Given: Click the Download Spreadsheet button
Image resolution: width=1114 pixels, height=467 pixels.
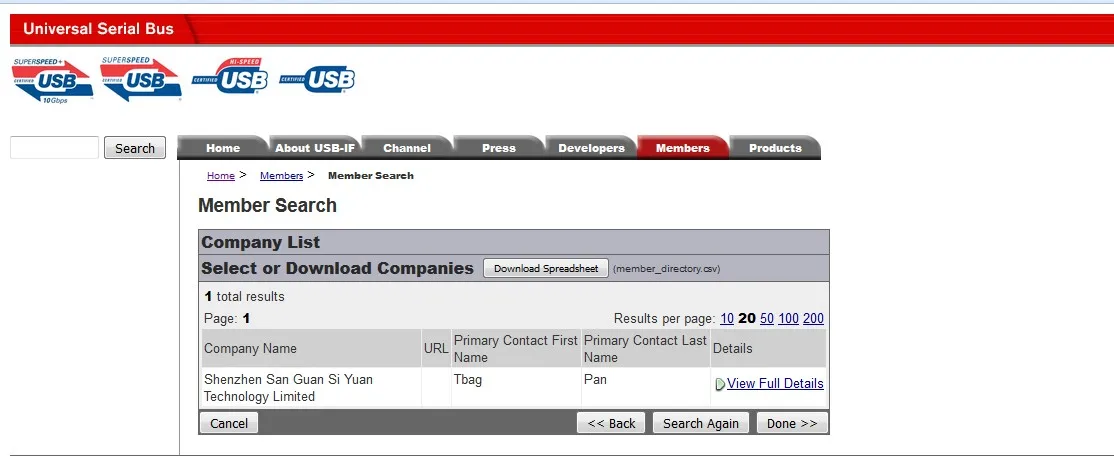Looking at the screenshot, I should click(x=546, y=269).
